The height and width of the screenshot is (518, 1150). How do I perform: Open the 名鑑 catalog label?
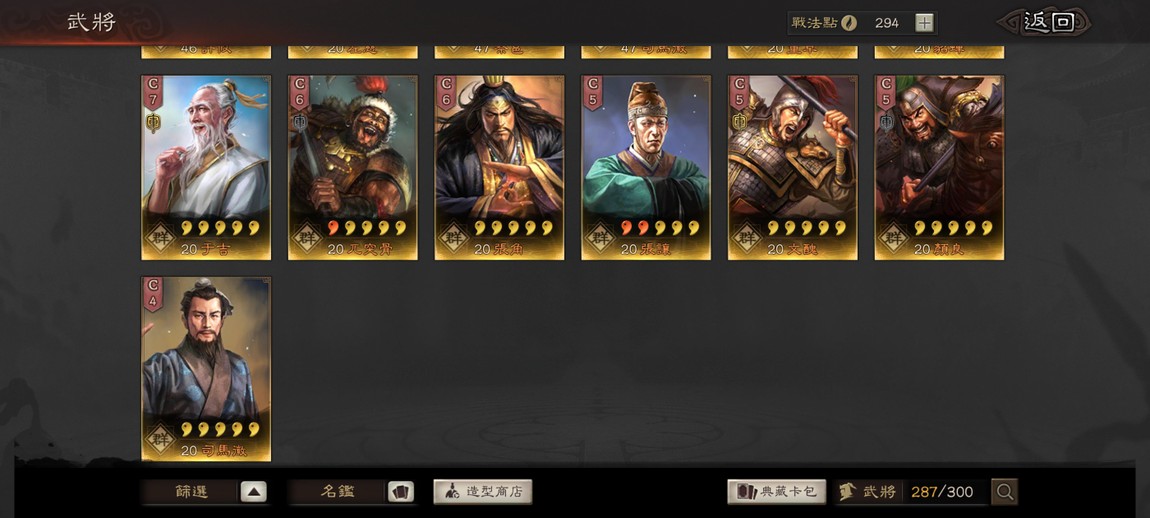tap(338, 492)
